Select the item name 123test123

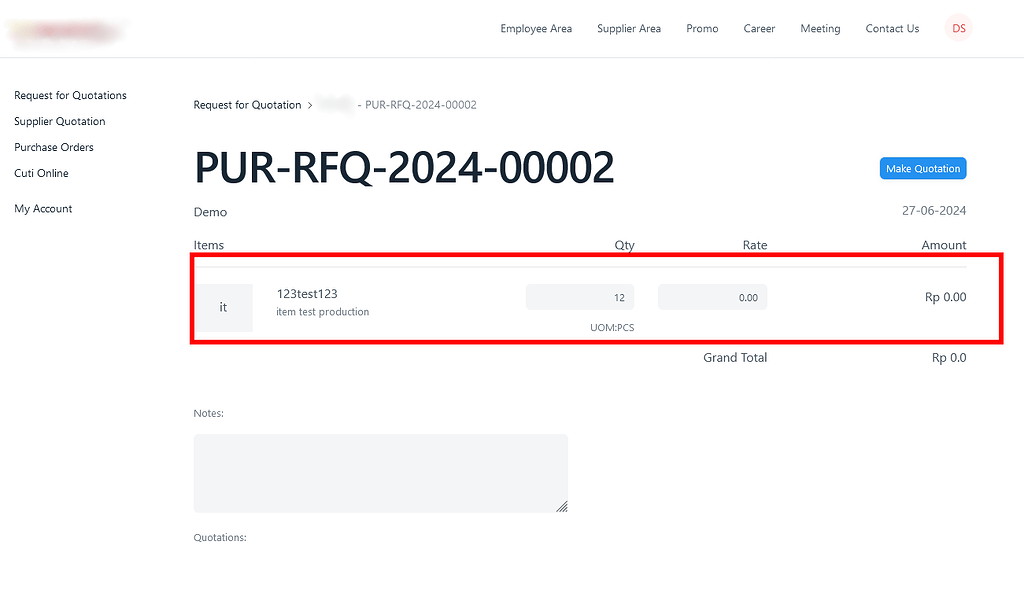pos(306,293)
